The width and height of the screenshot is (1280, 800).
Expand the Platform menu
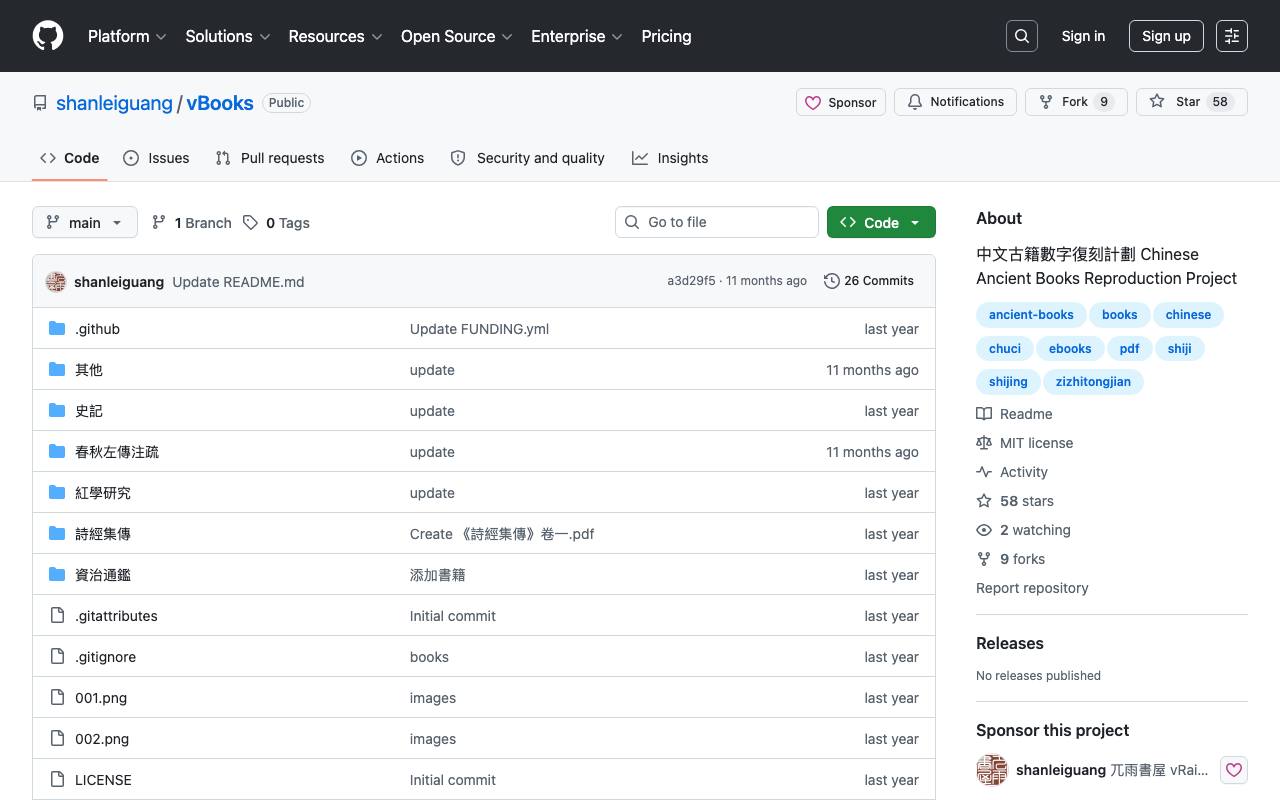(x=127, y=36)
